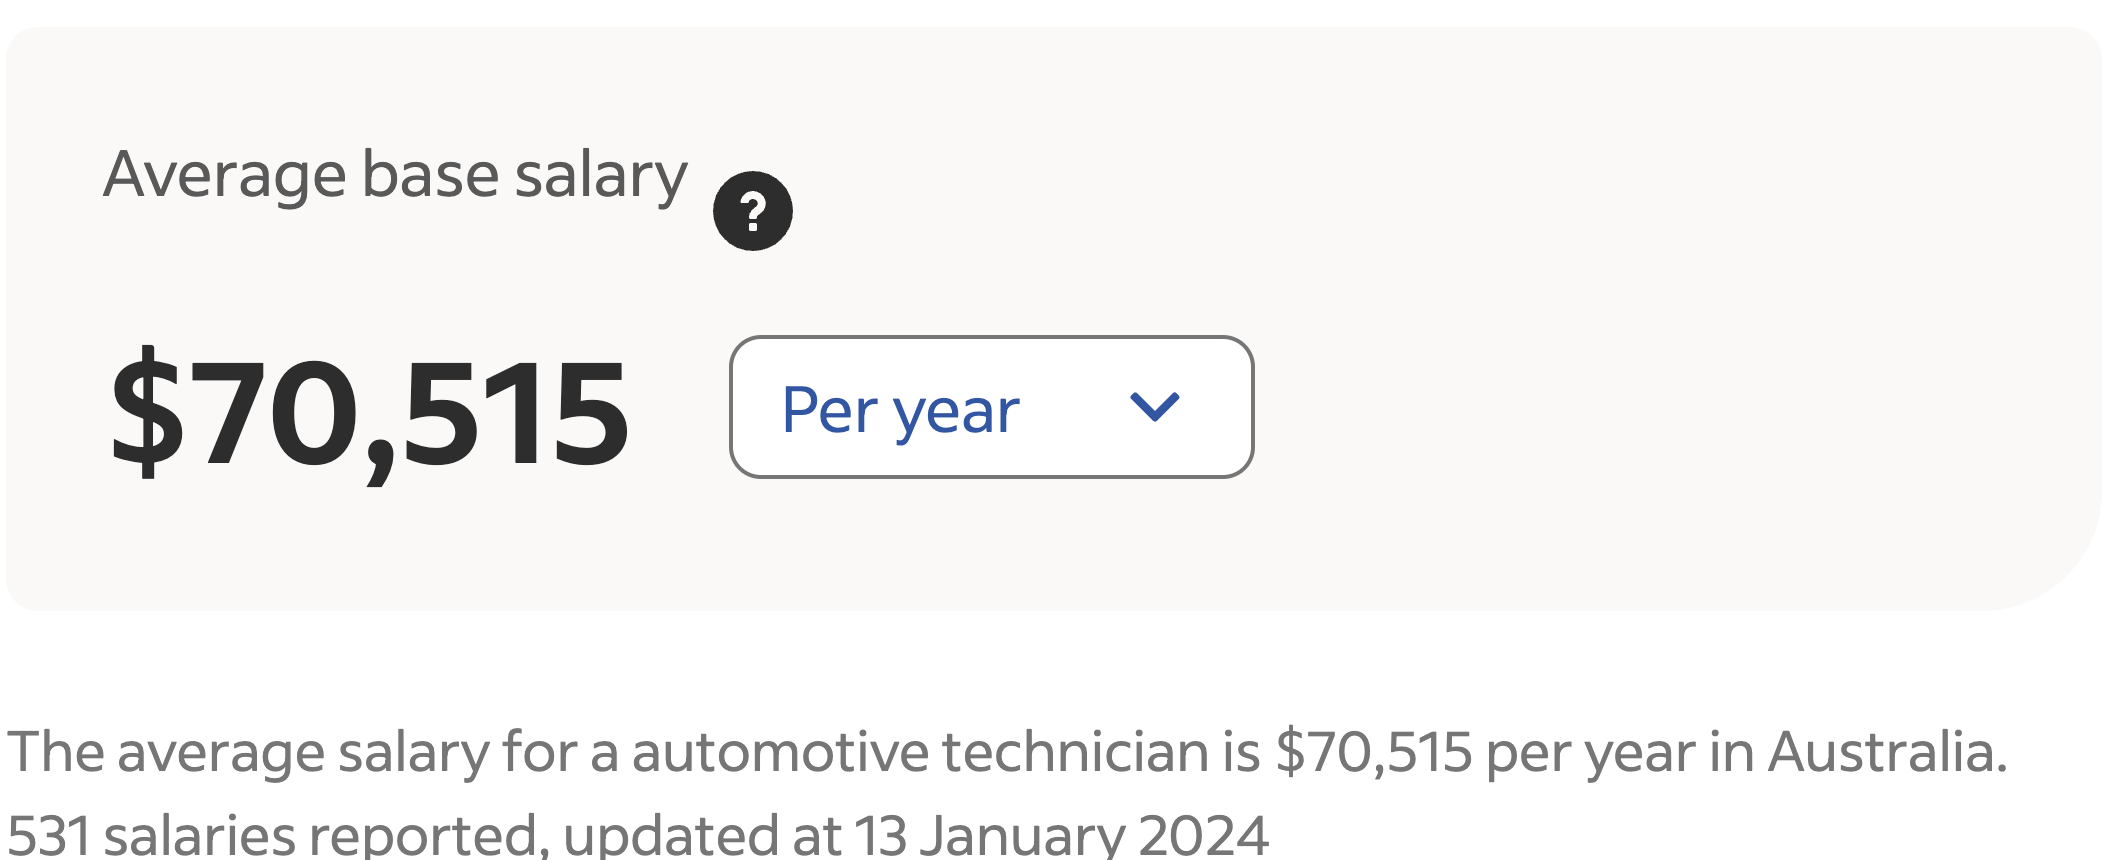Click the word Australia in the description
2102x860 pixels.
click(x=1886, y=752)
